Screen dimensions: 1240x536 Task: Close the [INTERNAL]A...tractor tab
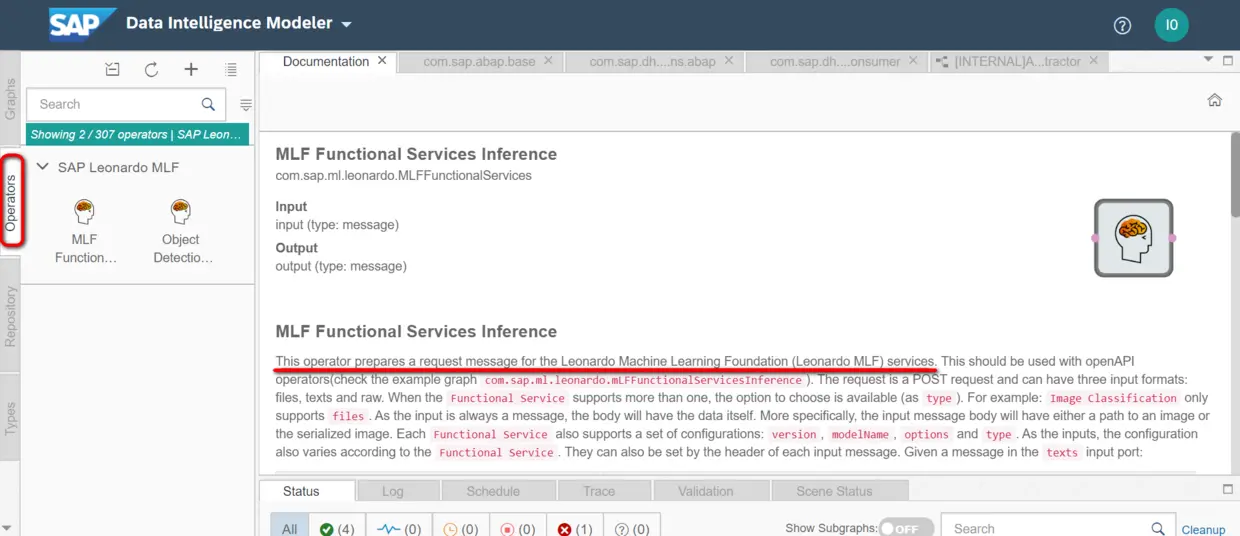coord(1093,61)
